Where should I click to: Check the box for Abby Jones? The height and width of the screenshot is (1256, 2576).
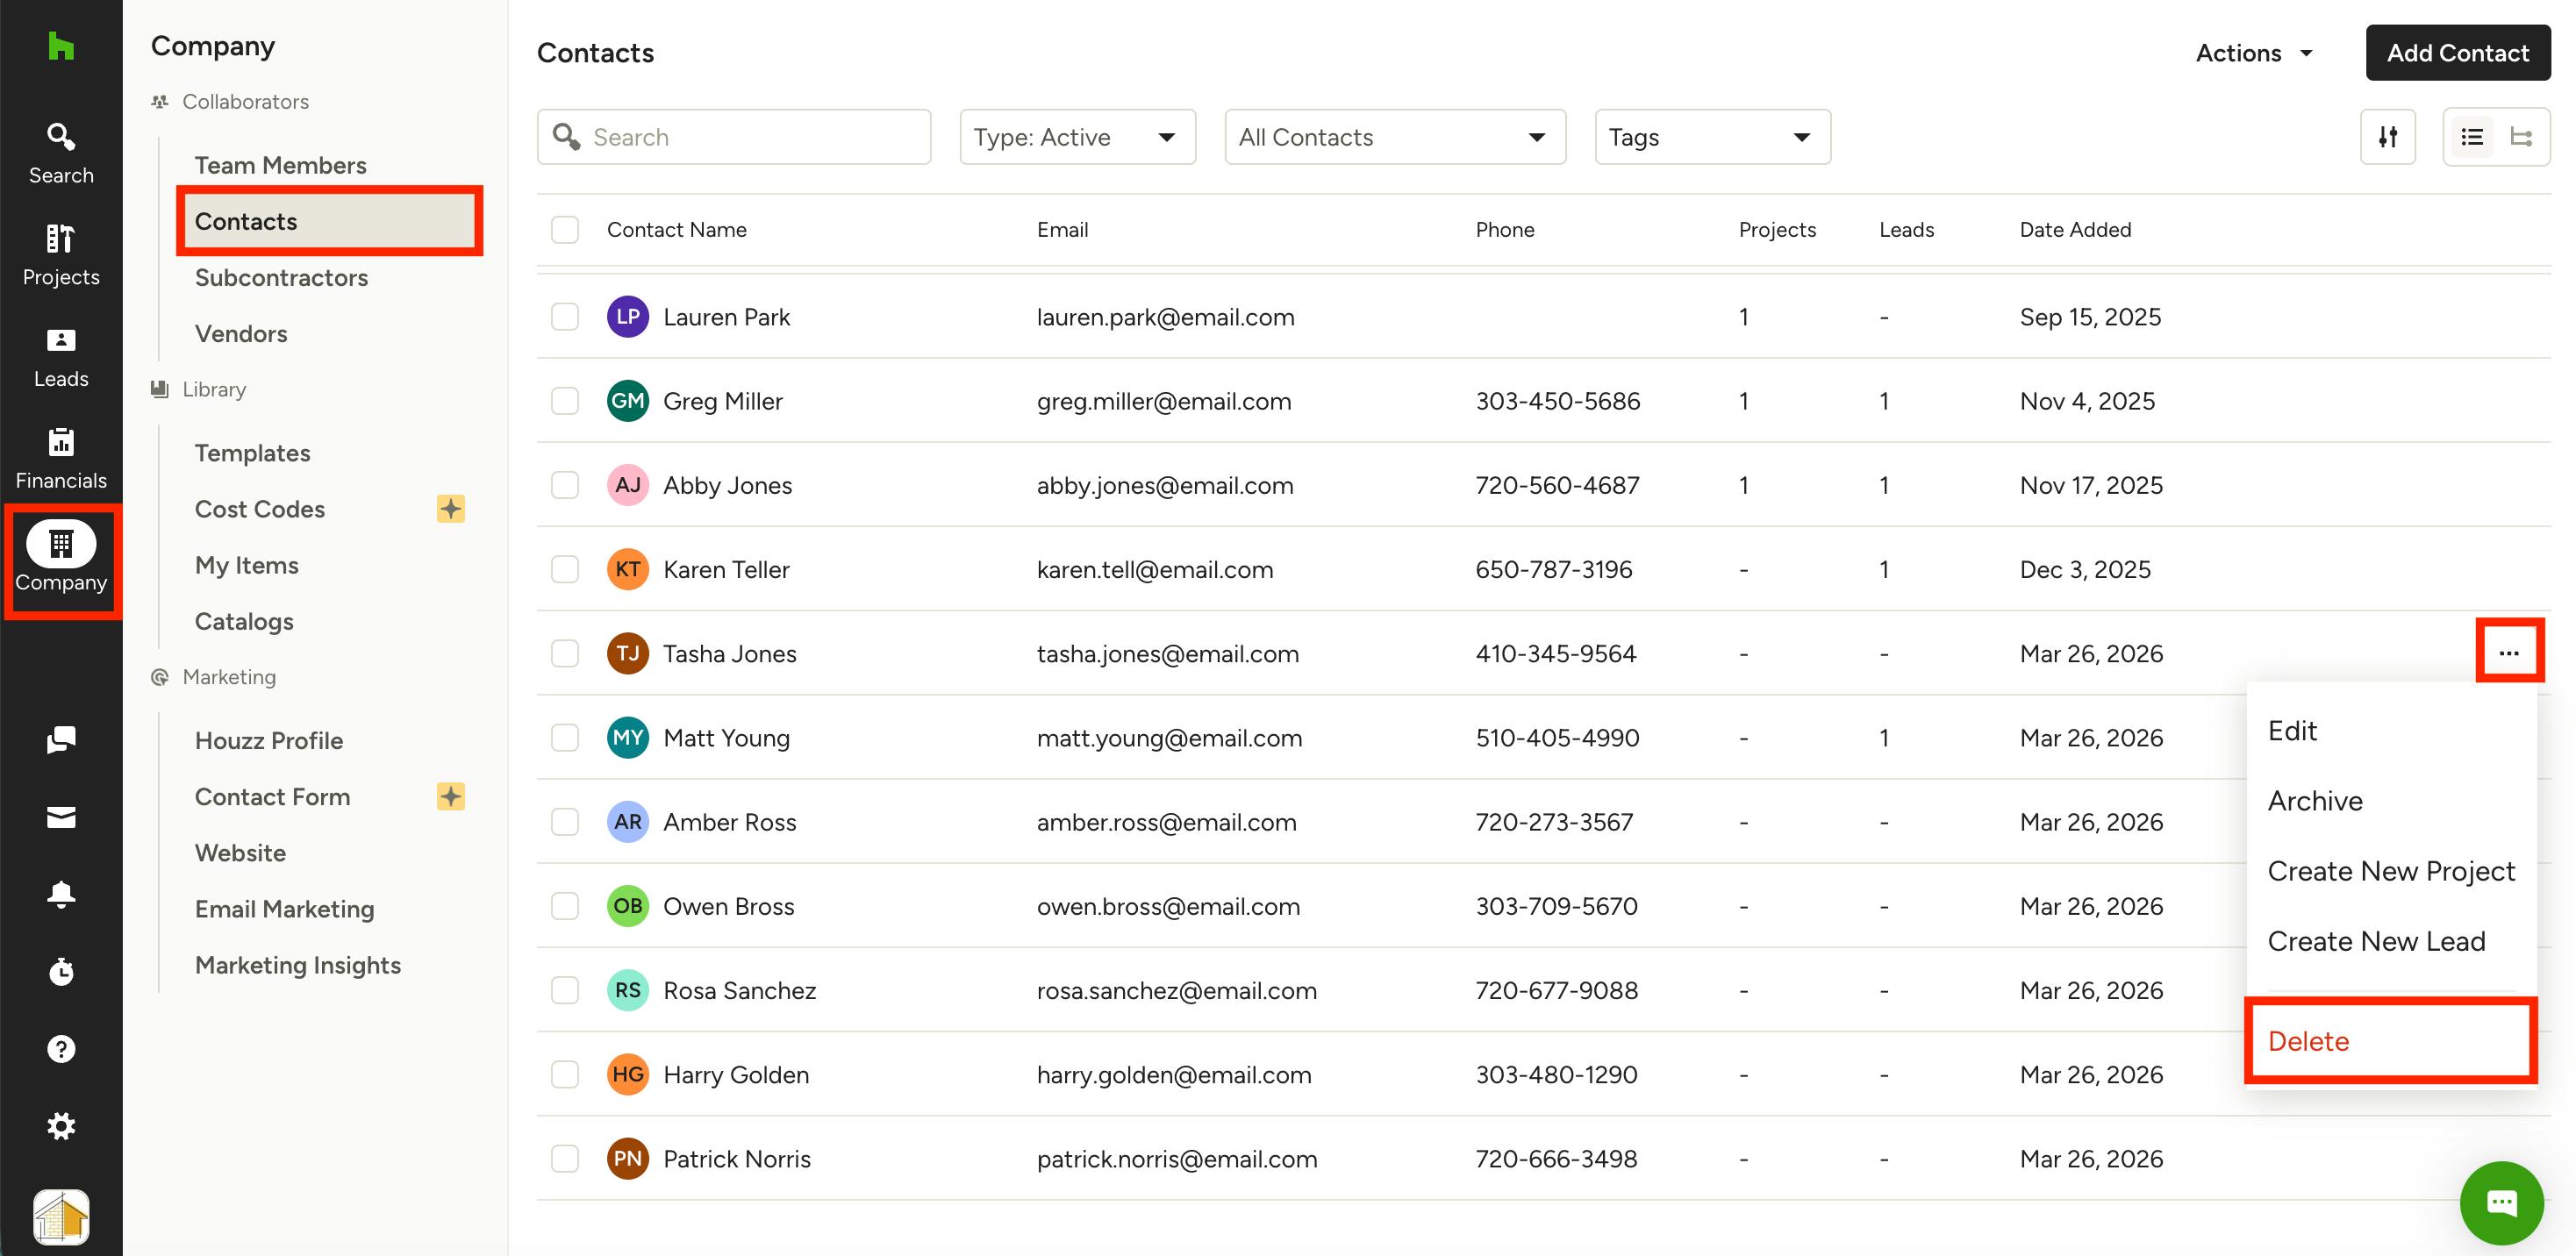565,485
